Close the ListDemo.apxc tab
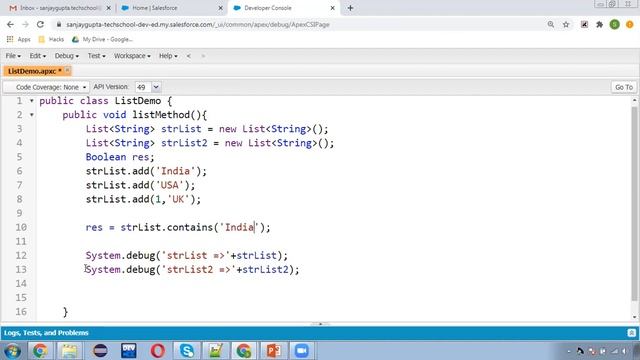The image size is (640, 360). click(x=68, y=71)
